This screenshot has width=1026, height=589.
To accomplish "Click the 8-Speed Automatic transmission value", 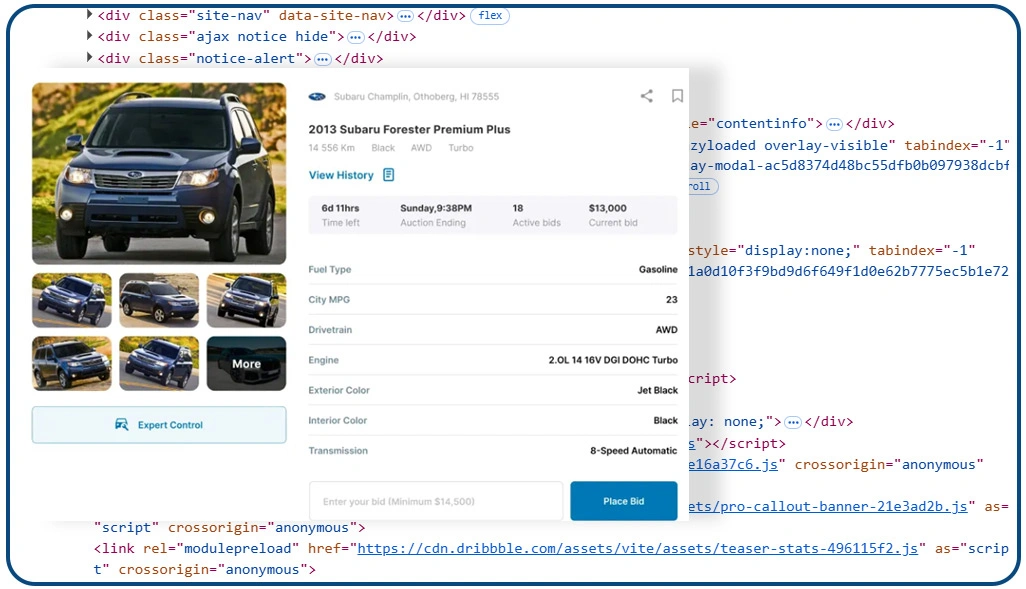I will click(x=633, y=451).
